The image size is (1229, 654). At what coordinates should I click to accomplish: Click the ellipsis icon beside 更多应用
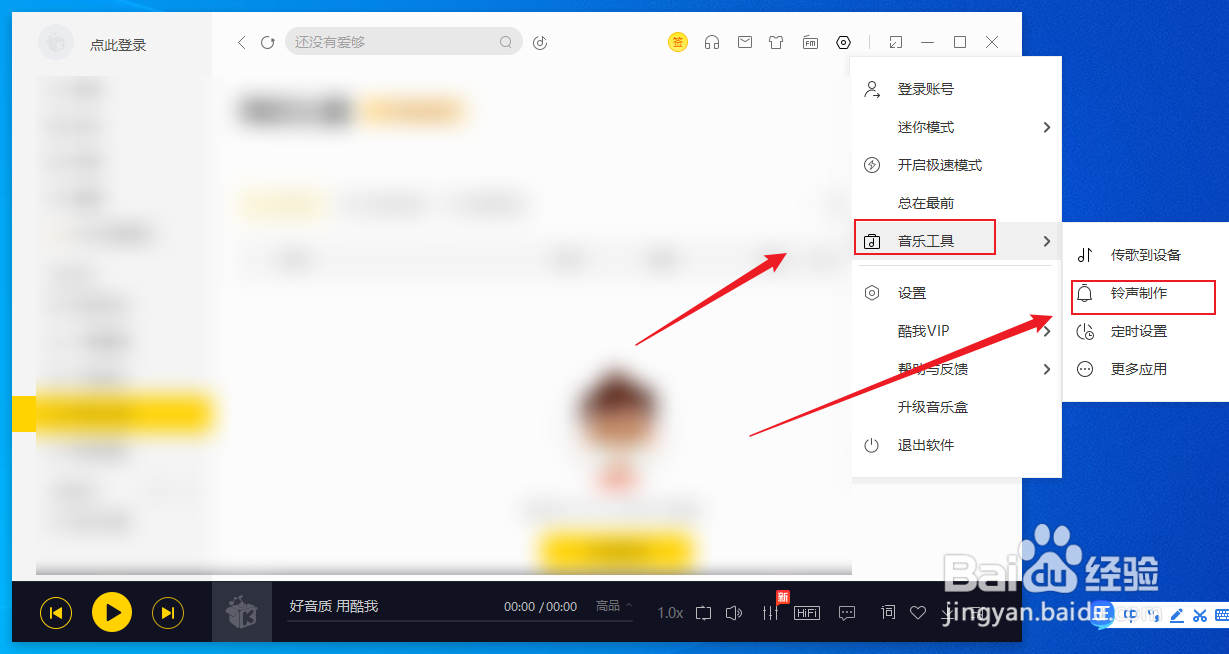(x=1085, y=369)
